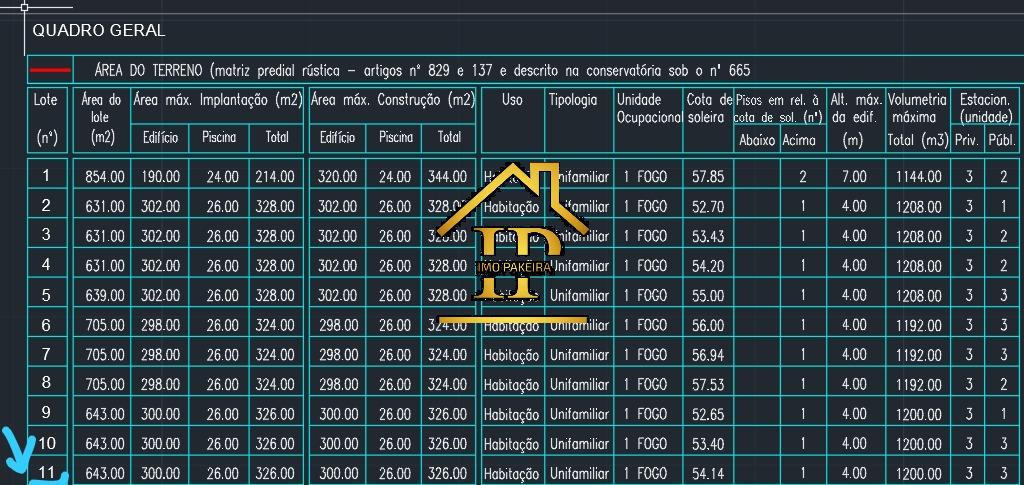Click the 1144.00 volumetria value
1024x485 pixels.
918,177
